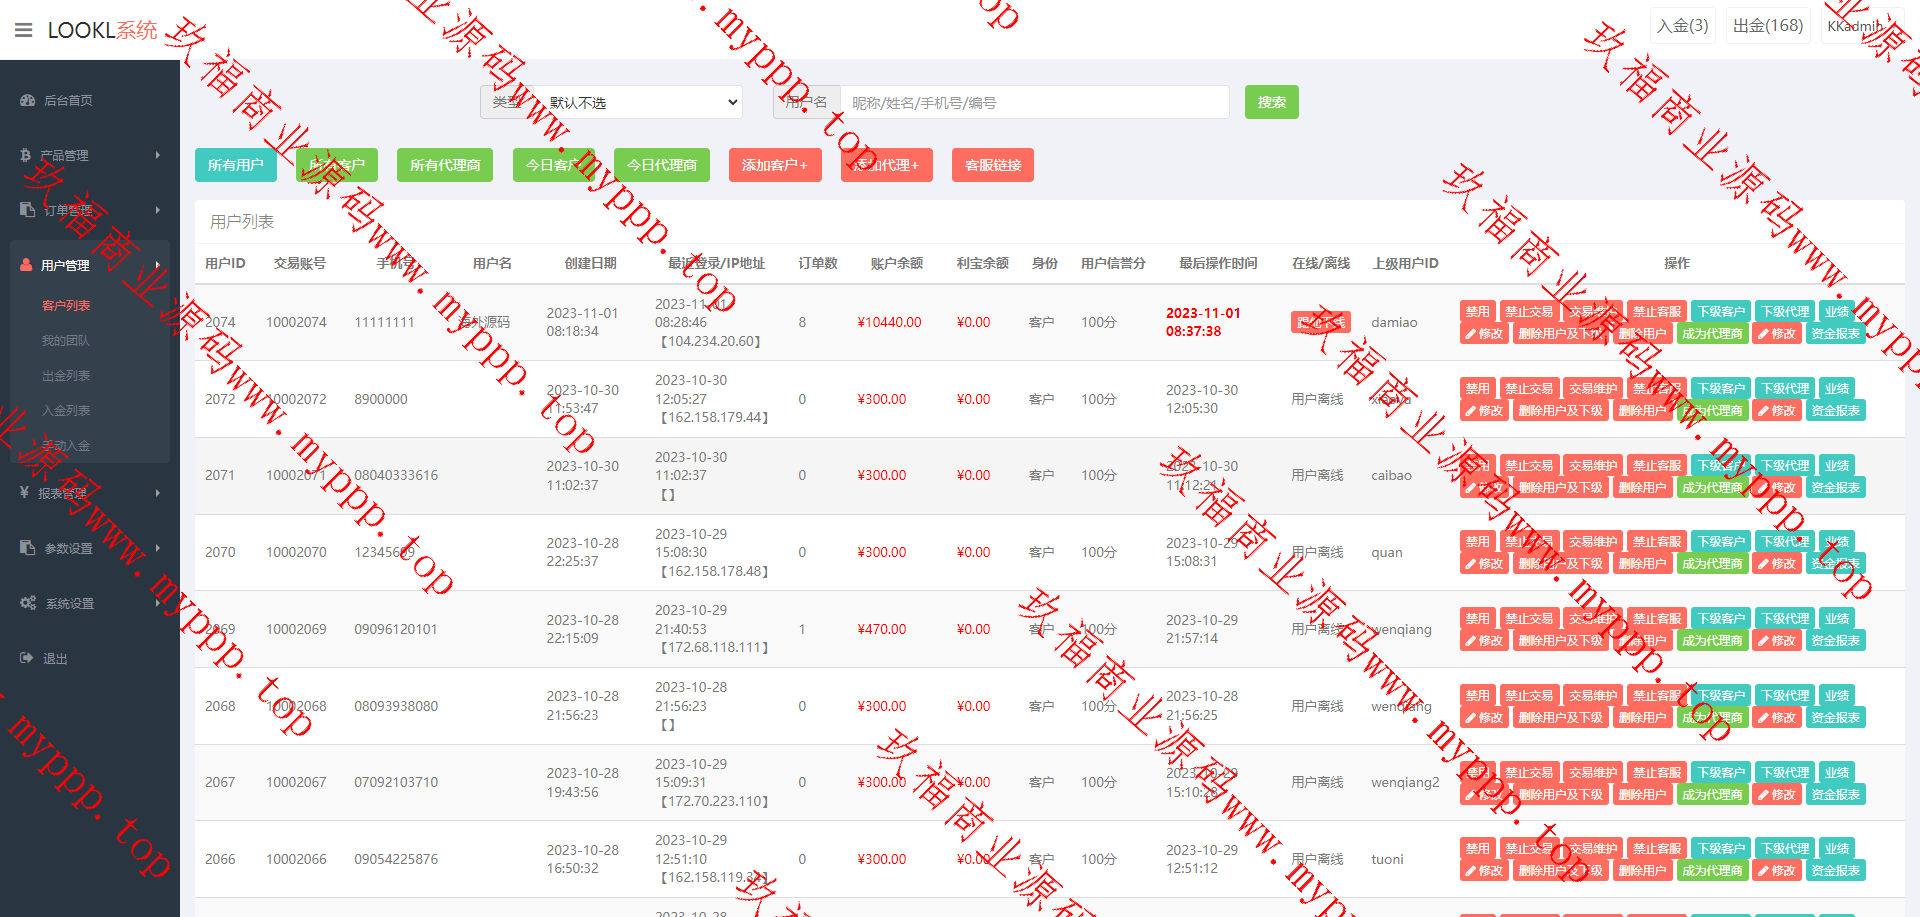Click 删除用户及下级 for user 2072
The image size is (1920, 917).
1560,411
